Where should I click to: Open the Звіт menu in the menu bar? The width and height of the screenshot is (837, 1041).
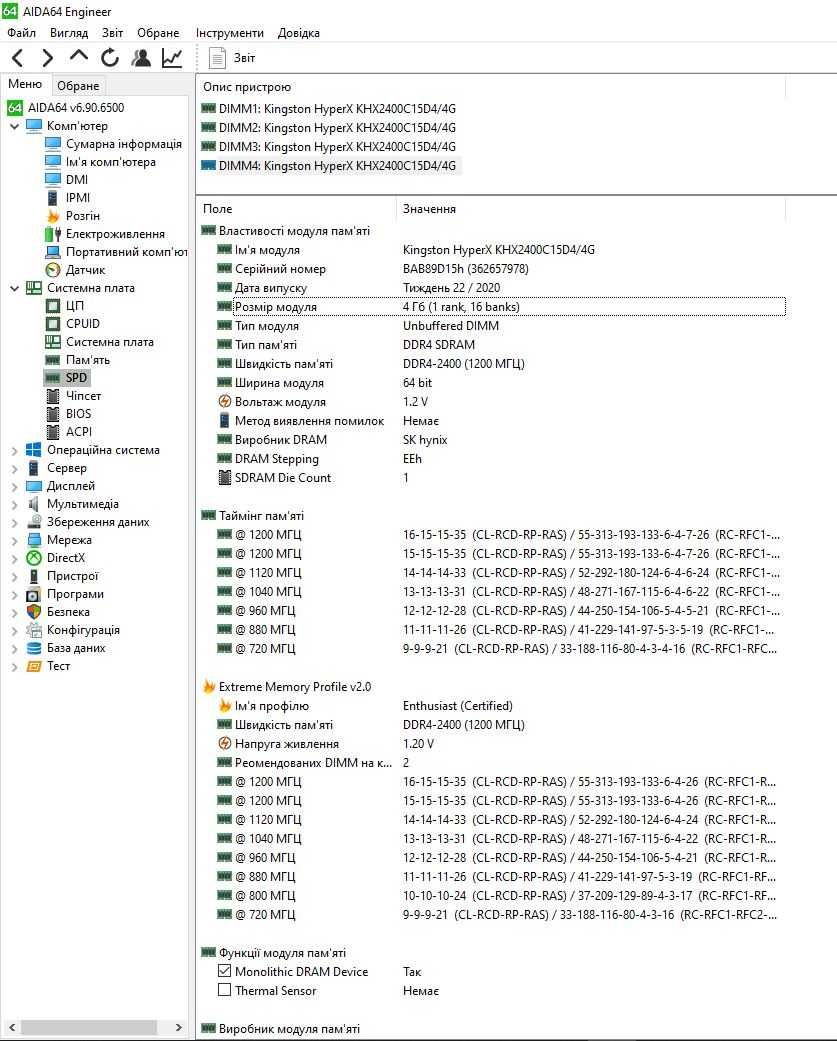coord(112,33)
